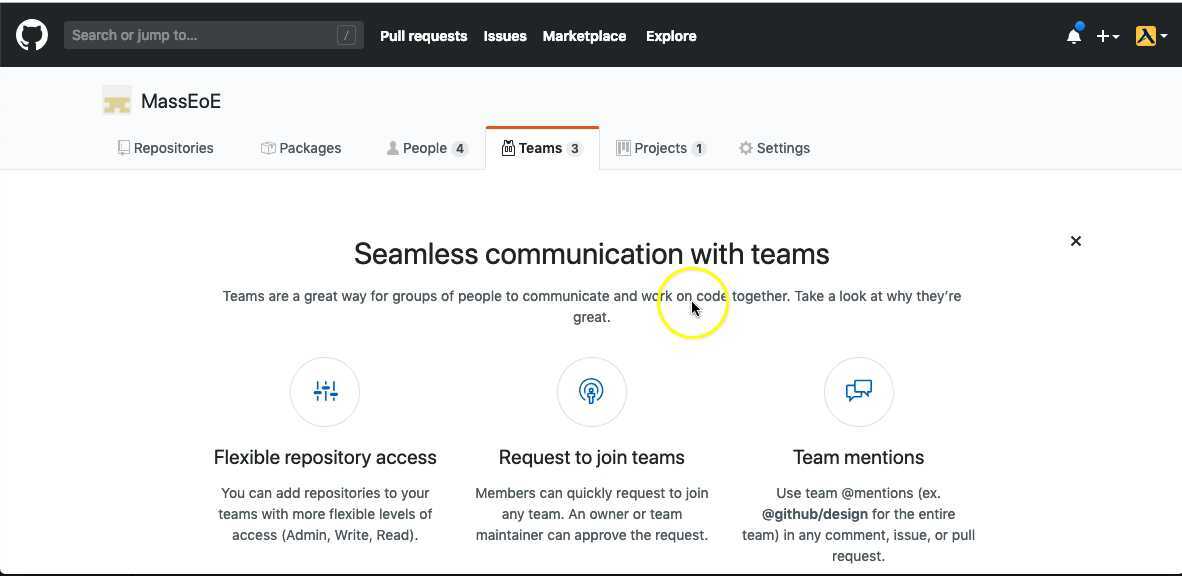The image size is (1182, 576).
Task: Click the GitHub Octocat logo
Action: click(32, 35)
